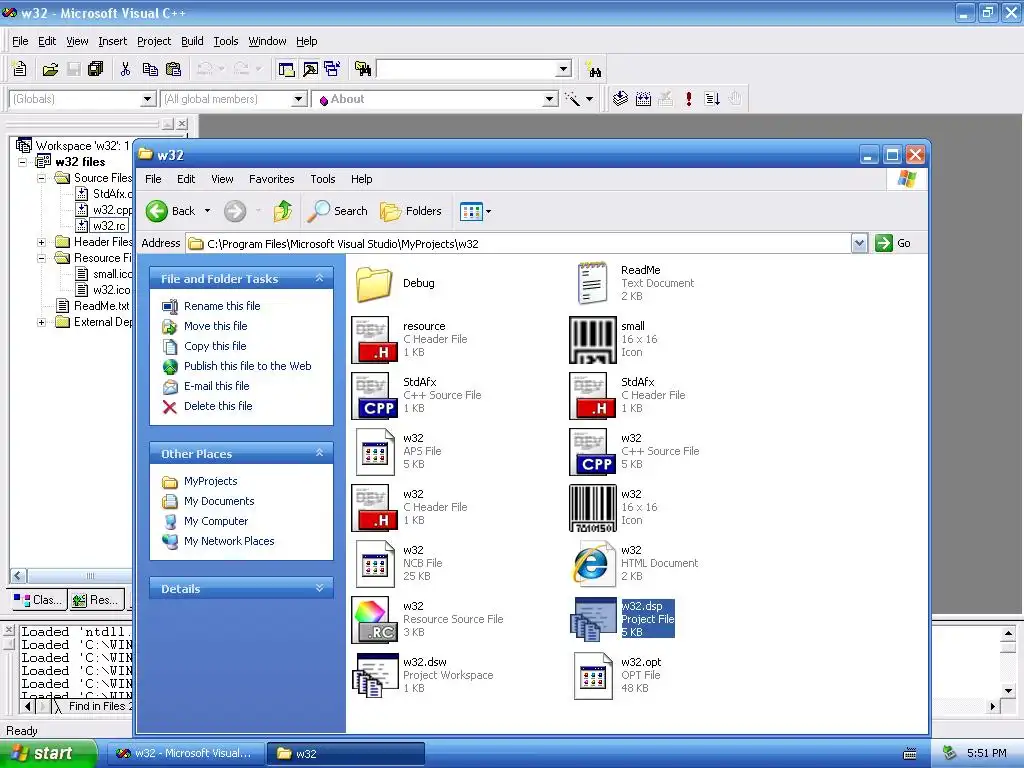
Task: Select the w32 HTML Document icon
Action: pos(592,564)
